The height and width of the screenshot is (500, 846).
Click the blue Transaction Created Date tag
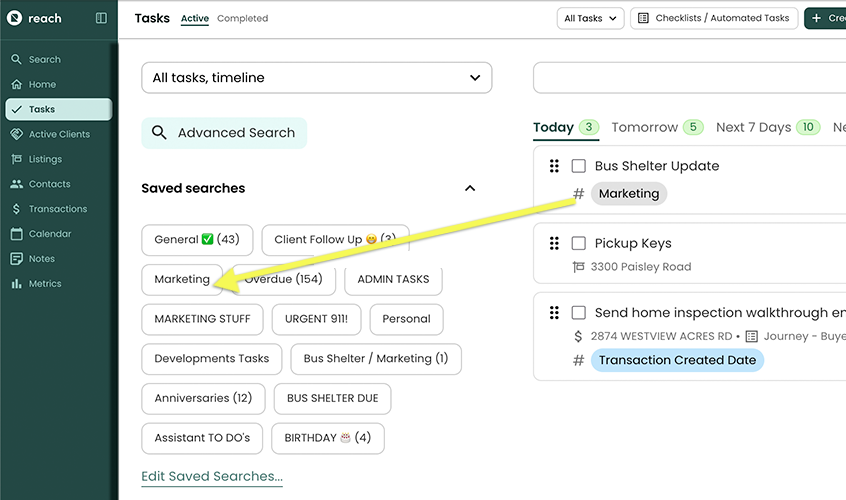coord(677,360)
